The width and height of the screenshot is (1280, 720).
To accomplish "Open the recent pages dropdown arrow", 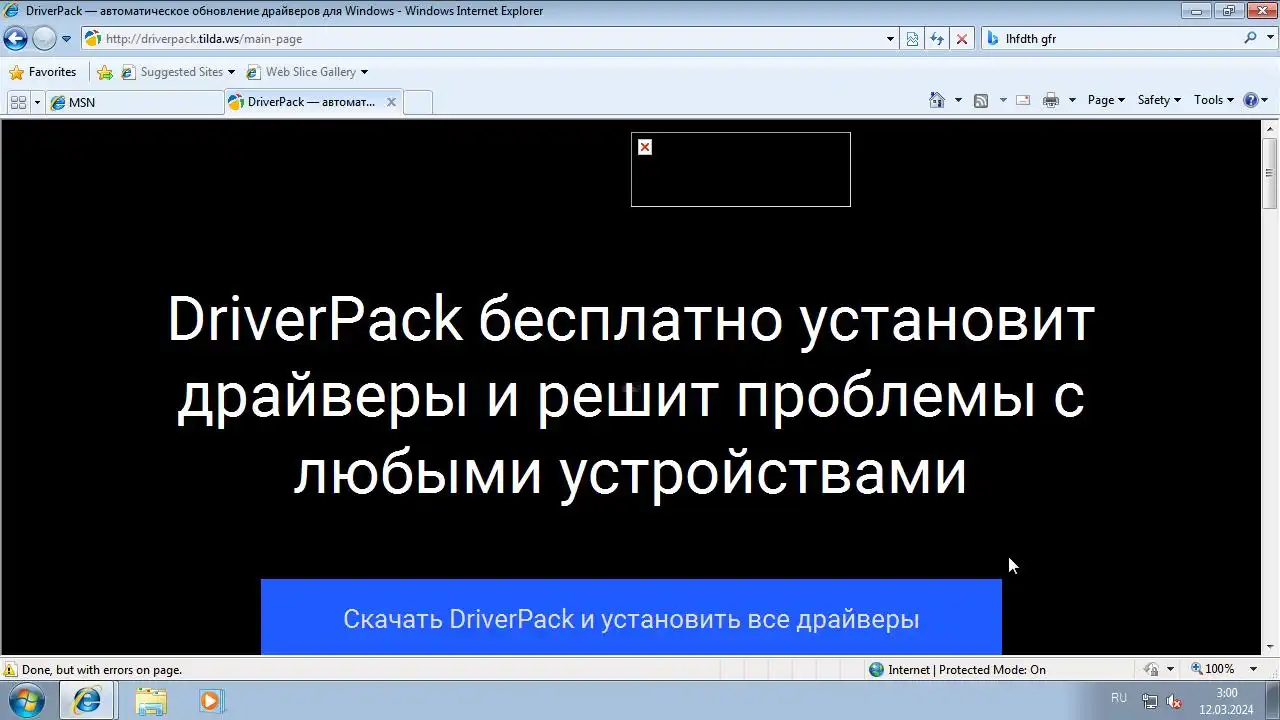I will point(66,39).
